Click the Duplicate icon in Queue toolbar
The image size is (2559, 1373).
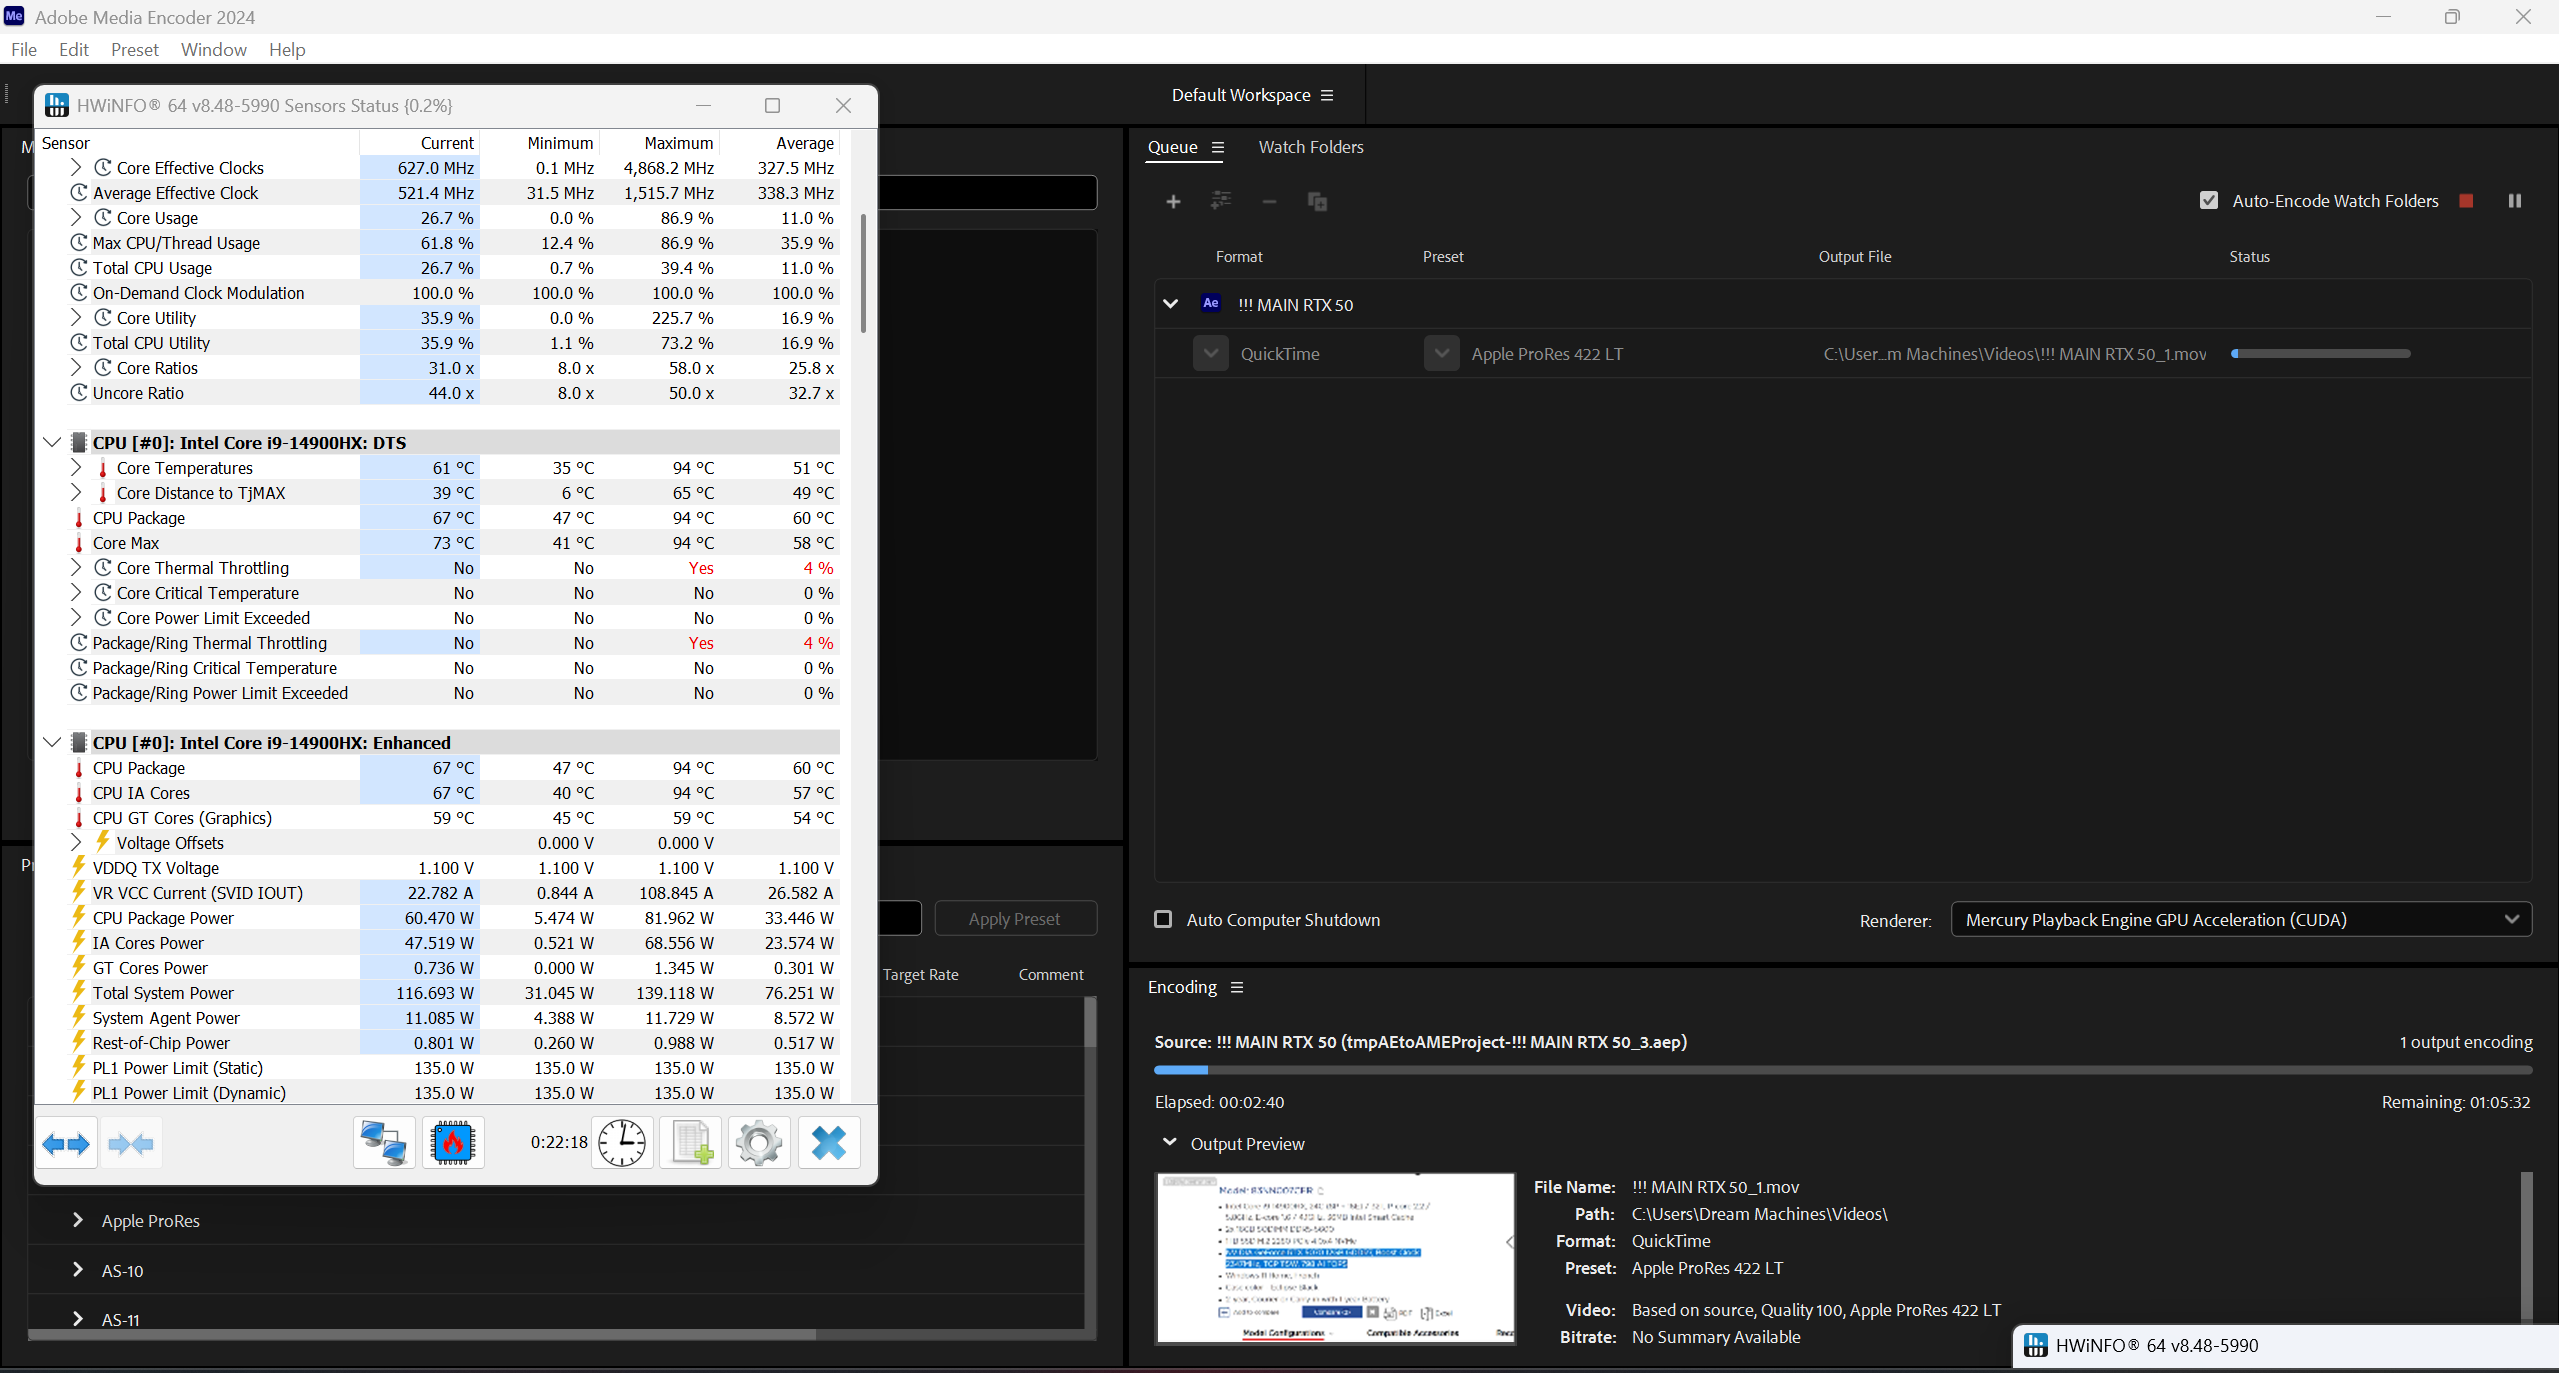pos(1317,202)
